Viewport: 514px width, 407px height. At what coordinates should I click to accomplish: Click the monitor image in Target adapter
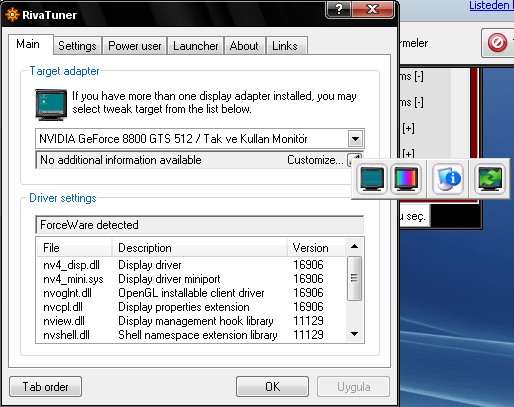(x=51, y=104)
